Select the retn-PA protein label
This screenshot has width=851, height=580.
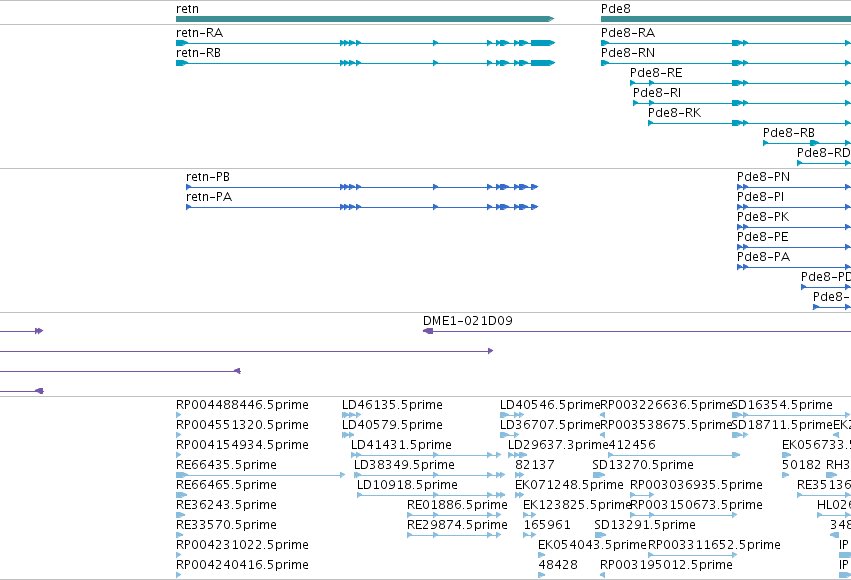pyautogui.click(x=209, y=197)
